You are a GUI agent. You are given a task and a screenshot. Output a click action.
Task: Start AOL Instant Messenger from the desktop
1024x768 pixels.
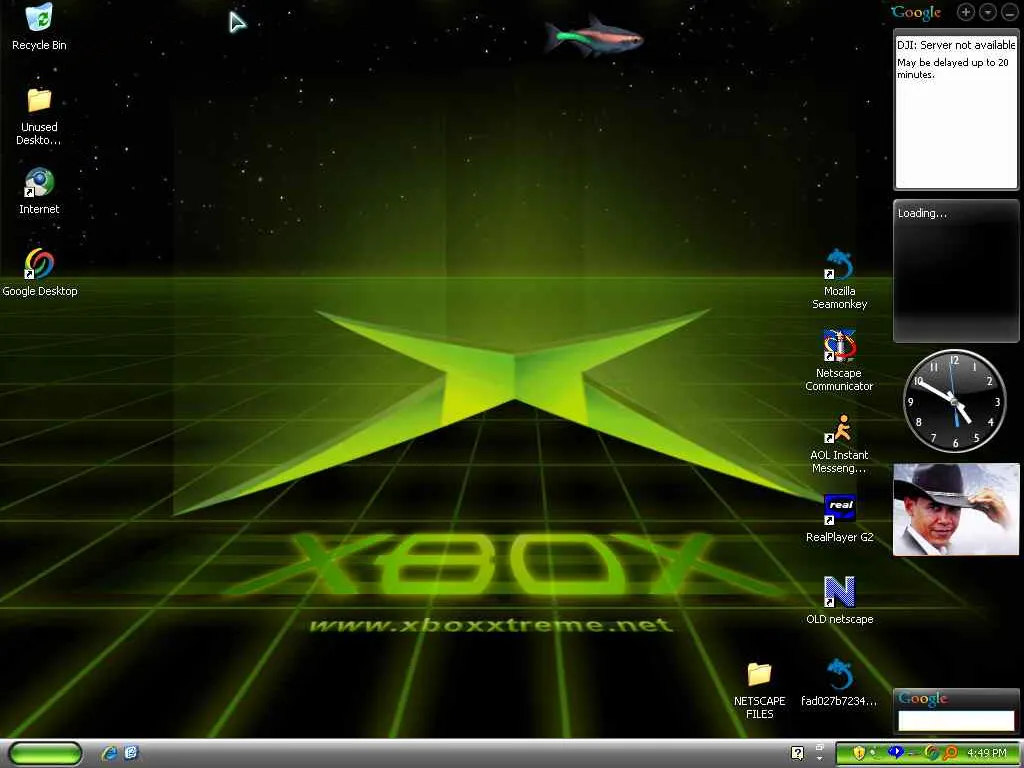[839, 443]
